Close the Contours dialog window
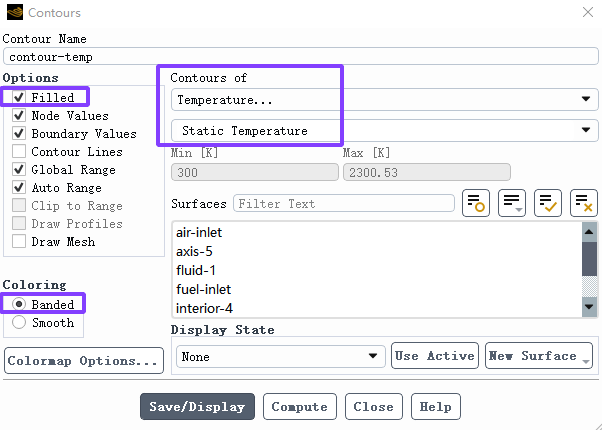Image resolution: width=602 pixels, height=430 pixels. [x=588, y=12]
